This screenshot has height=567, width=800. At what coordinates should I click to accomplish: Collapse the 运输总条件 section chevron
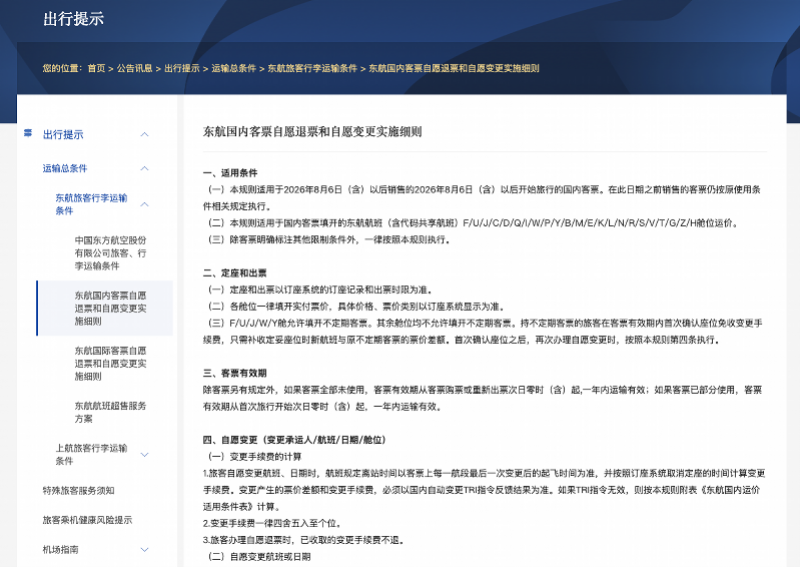coord(144,168)
